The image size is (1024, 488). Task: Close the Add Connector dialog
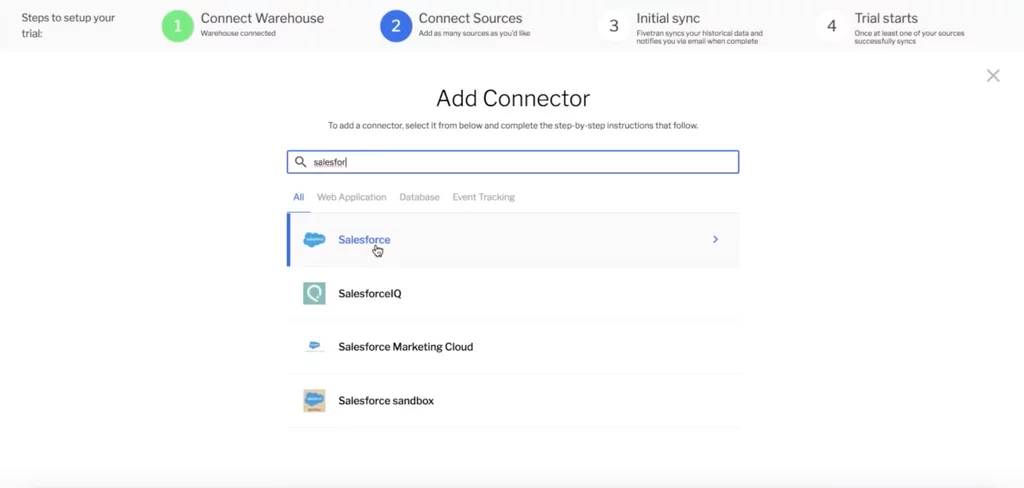click(x=993, y=76)
